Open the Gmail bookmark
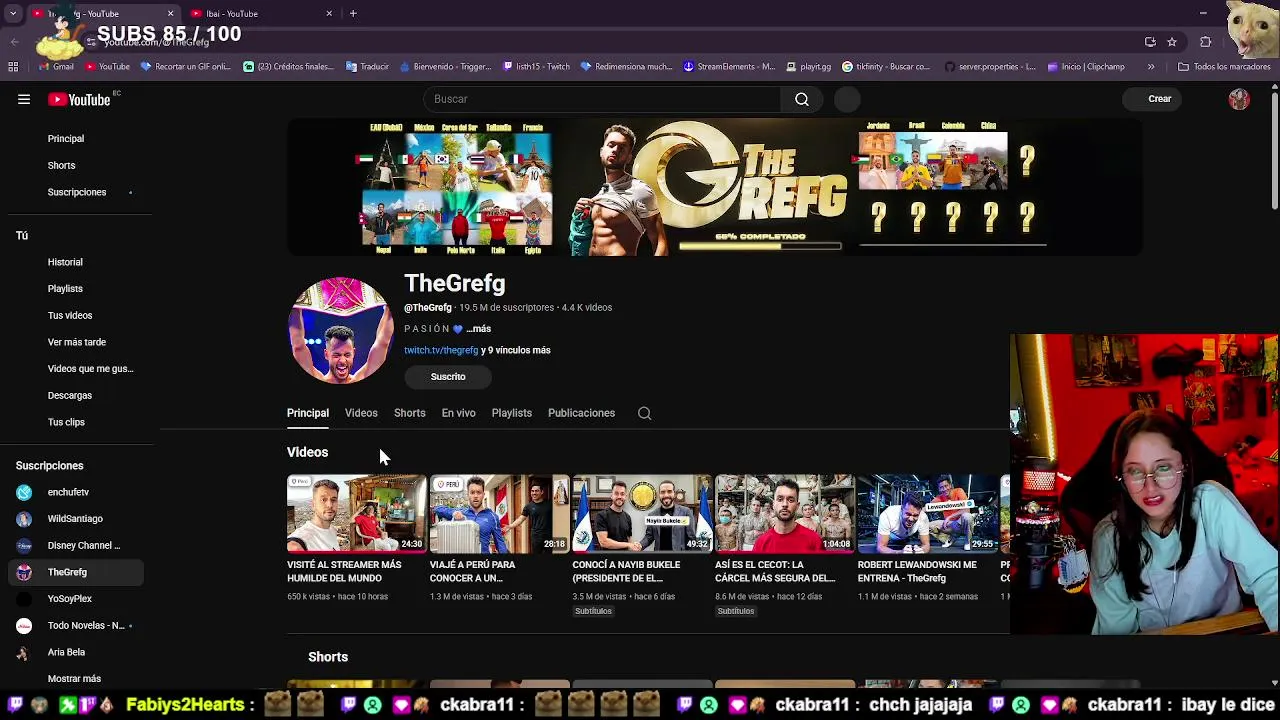This screenshot has height=720, width=1280. (x=56, y=67)
